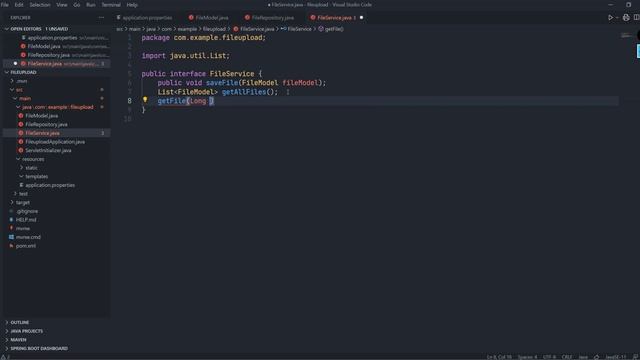
Task: Expand the Outline panel
Action: tap(7, 322)
